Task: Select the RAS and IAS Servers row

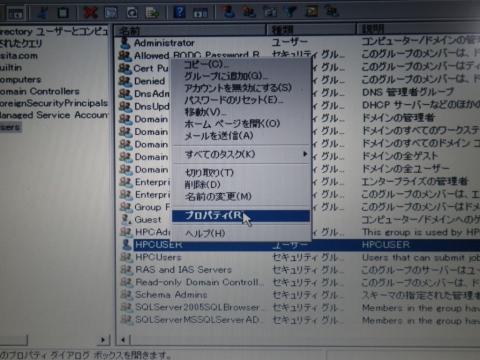Action: coord(184,269)
